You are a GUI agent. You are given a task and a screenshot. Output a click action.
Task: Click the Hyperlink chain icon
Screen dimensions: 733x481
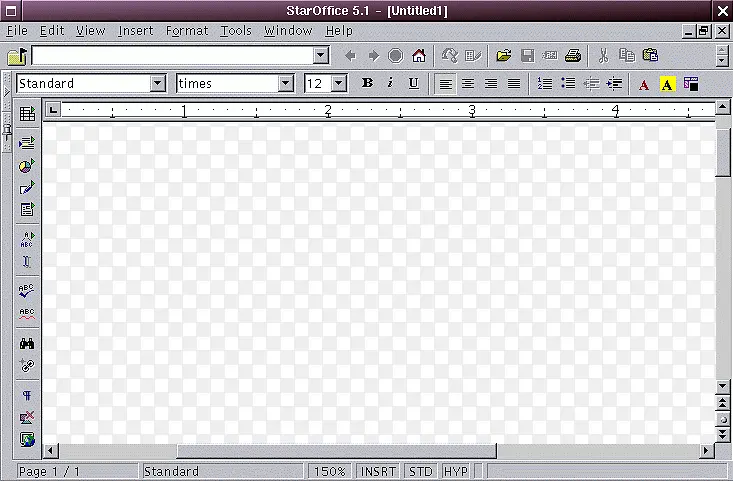(x=27, y=366)
